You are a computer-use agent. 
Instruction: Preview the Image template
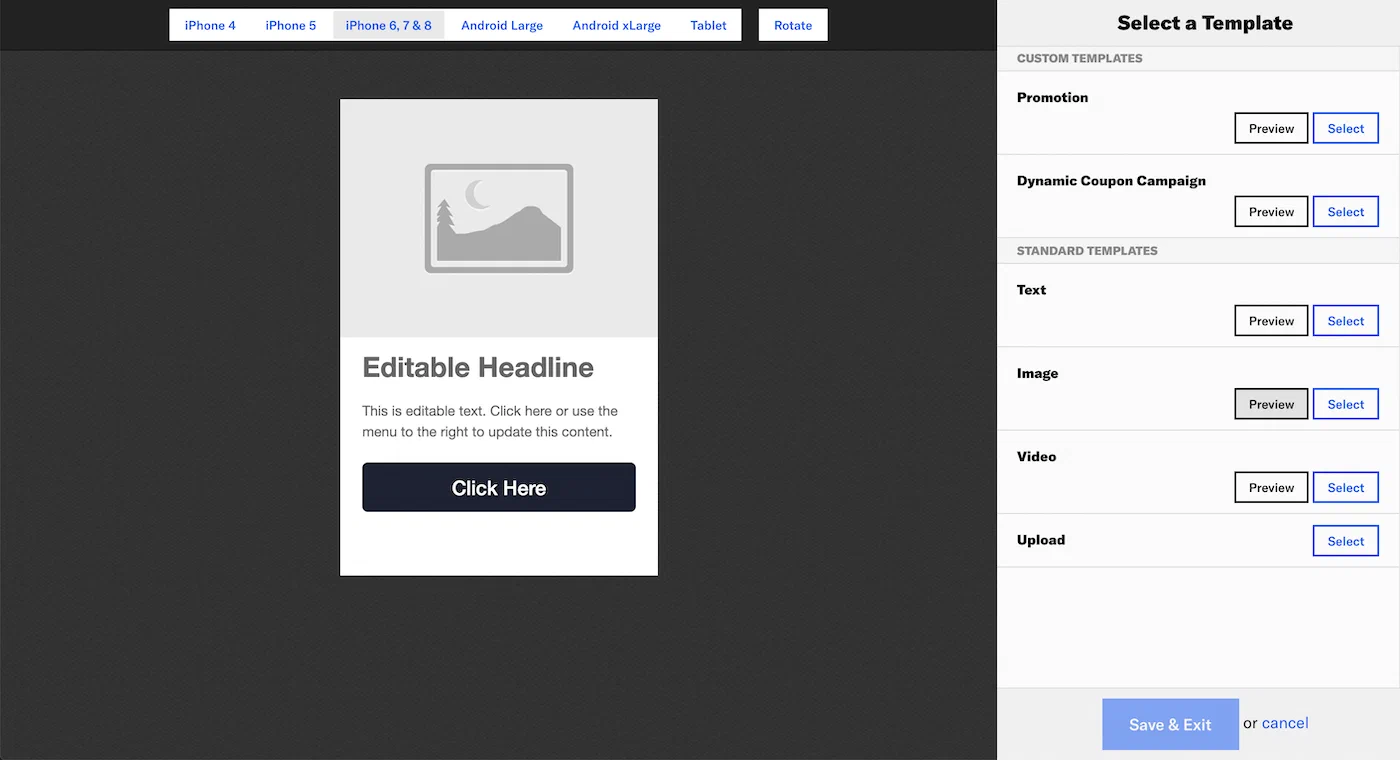tap(1270, 404)
